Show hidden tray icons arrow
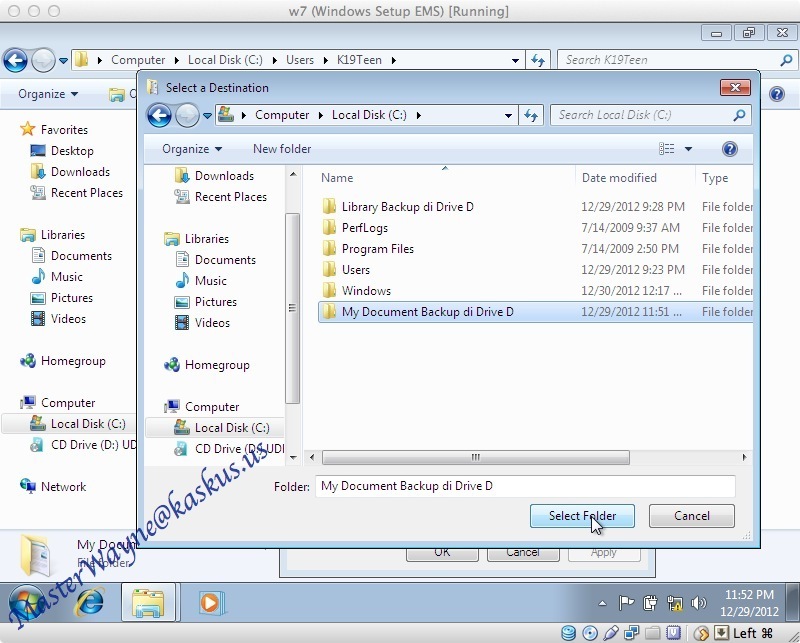 [x=603, y=604]
